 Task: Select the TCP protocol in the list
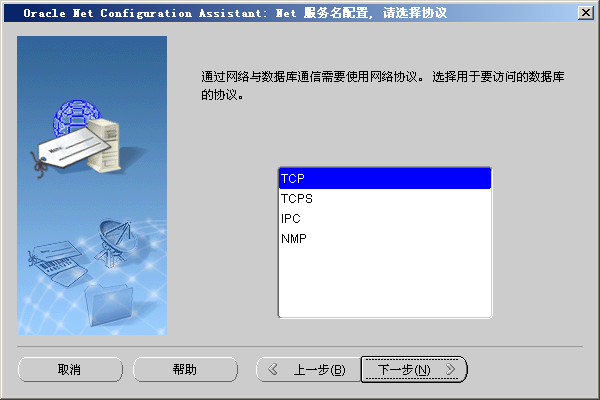[x=385, y=178]
